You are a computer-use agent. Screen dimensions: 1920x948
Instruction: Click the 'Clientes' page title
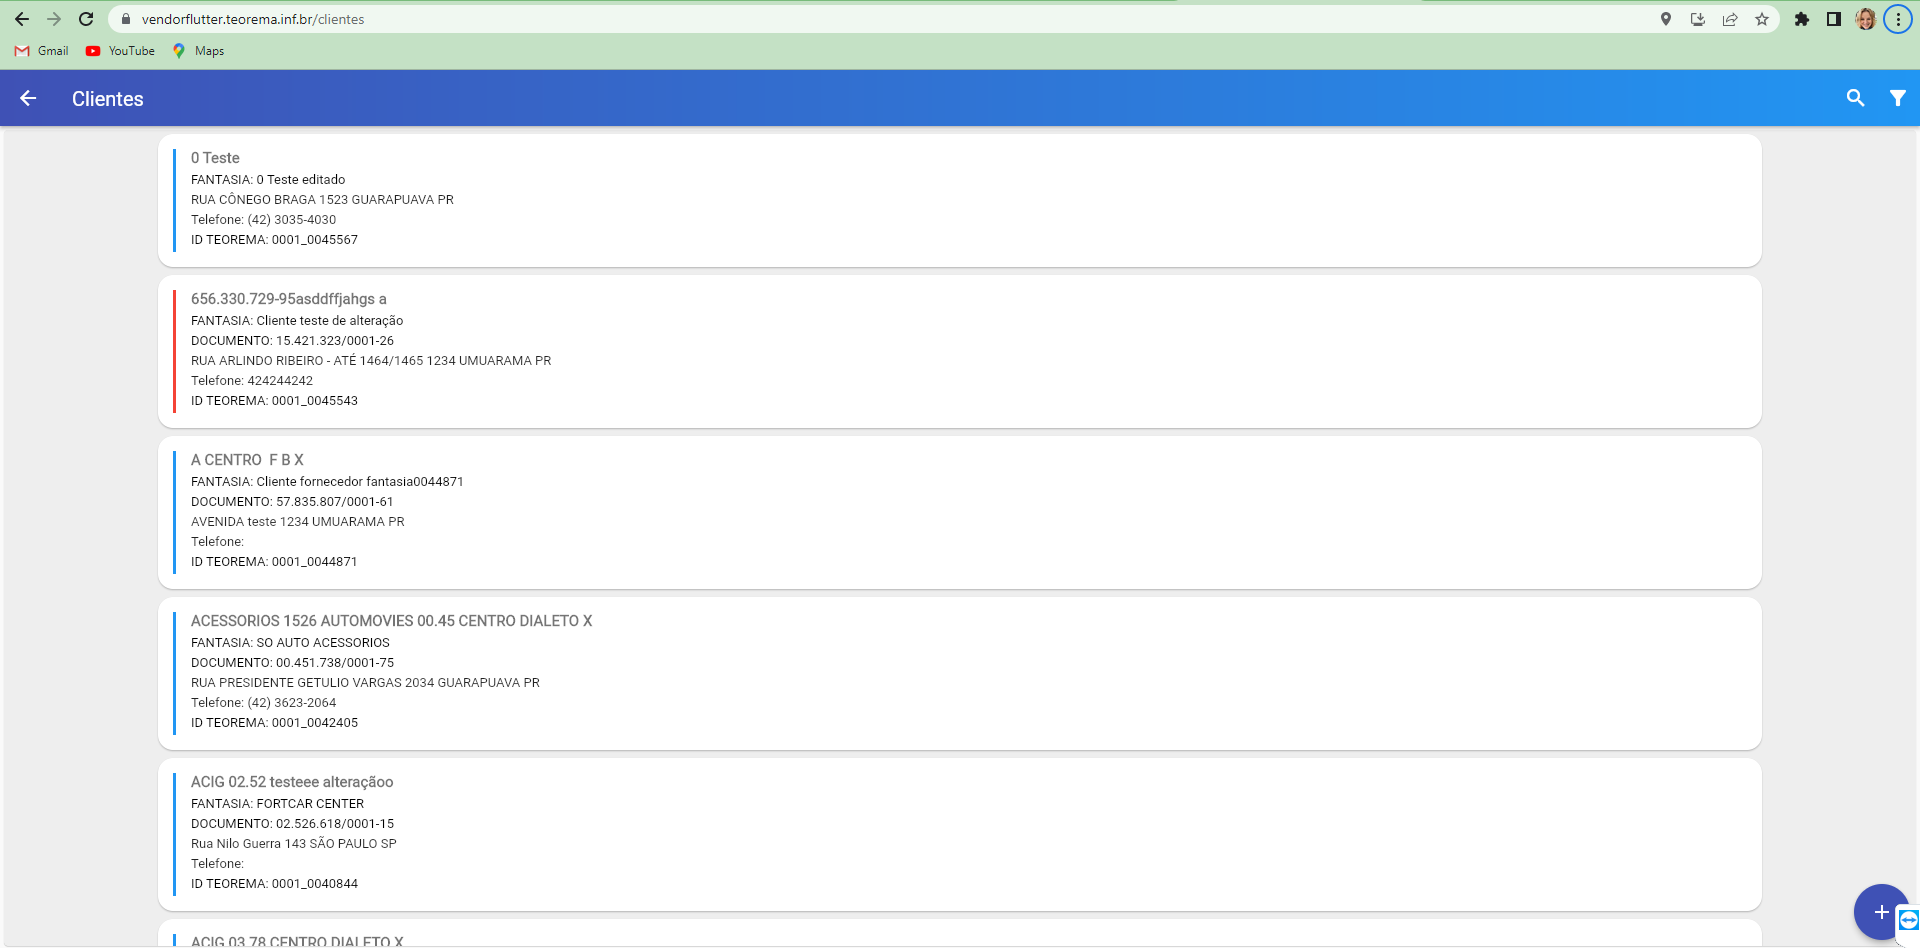[108, 99]
